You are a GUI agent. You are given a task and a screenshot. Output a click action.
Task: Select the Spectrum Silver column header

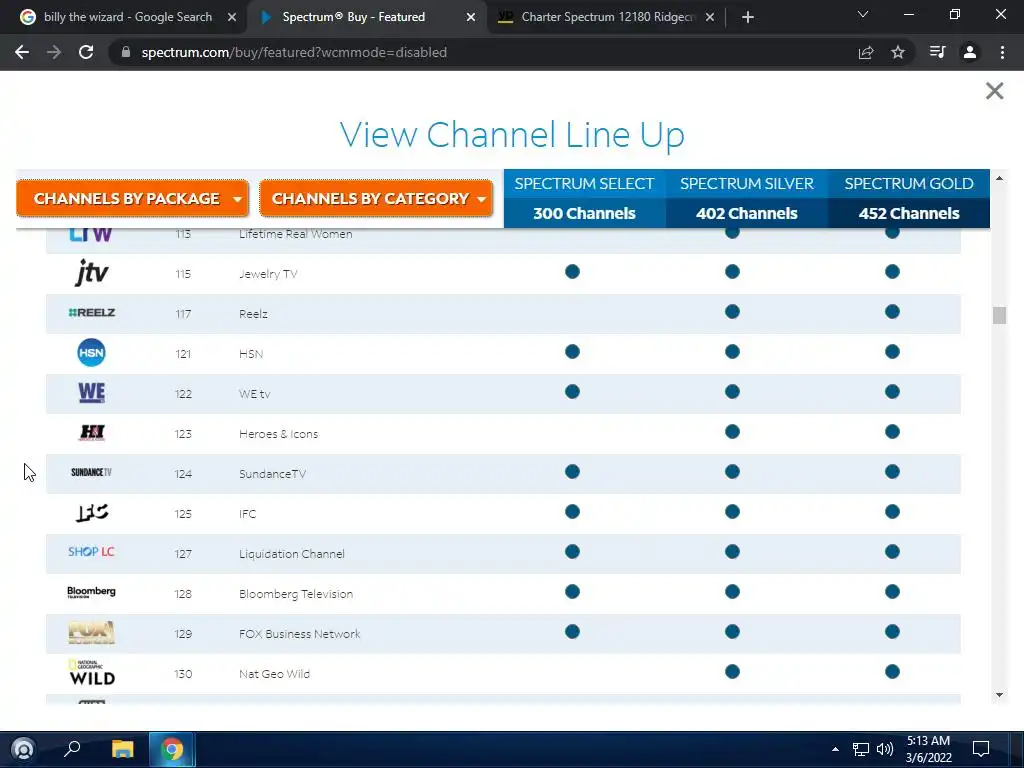tap(746, 199)
